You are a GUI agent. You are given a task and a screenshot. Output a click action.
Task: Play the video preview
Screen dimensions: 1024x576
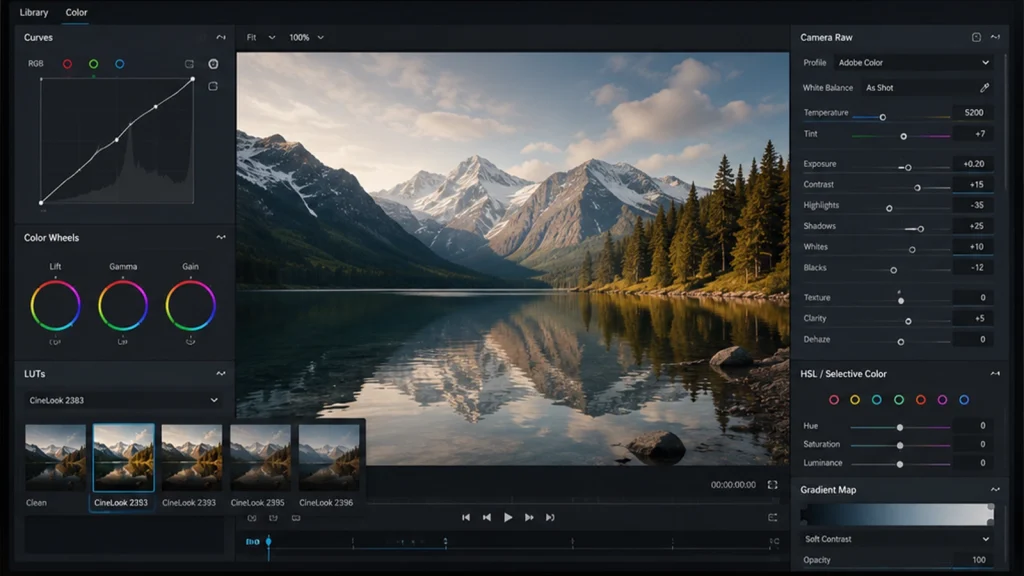tap(507, 517)
